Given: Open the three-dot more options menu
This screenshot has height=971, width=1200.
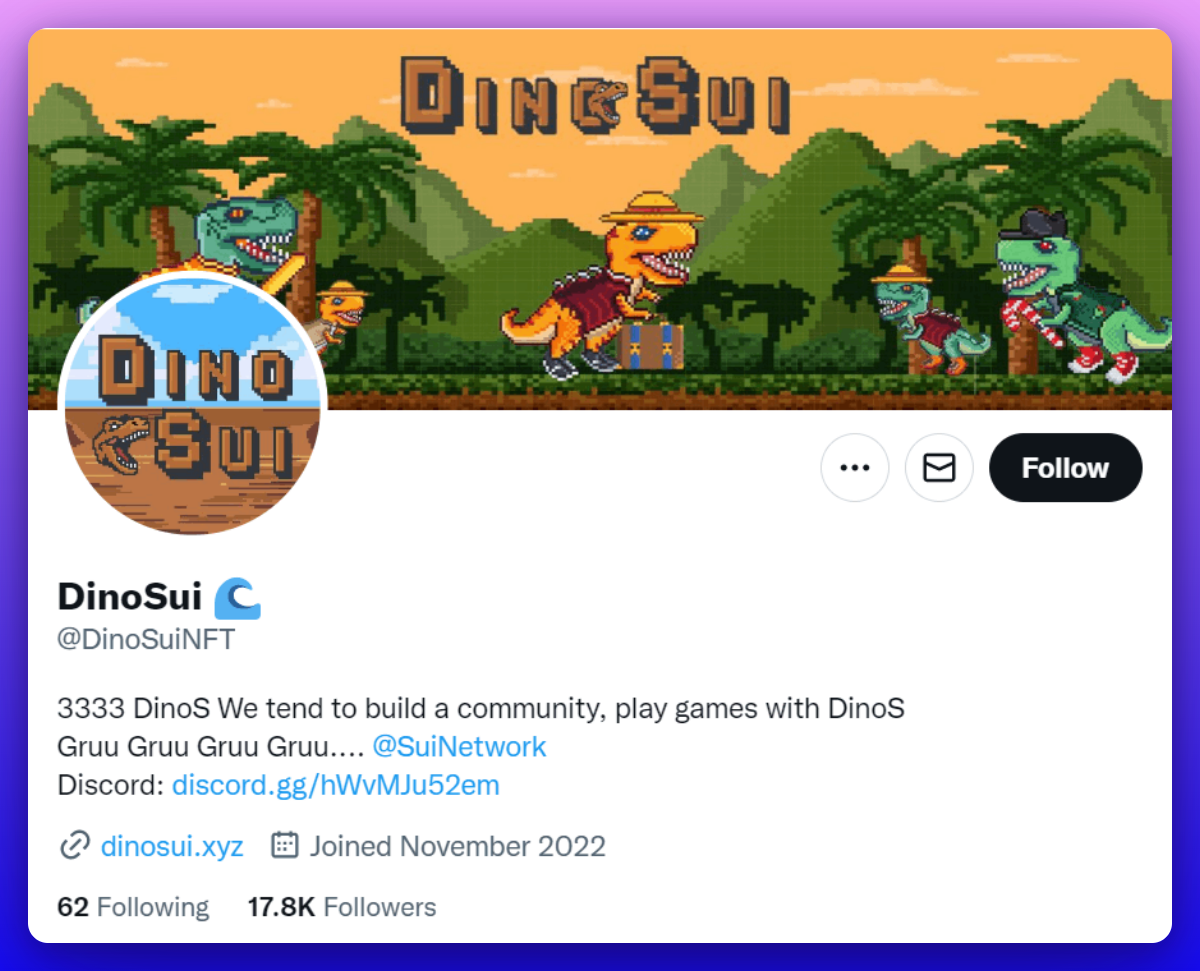Looking at the screenshot, I should (855, 467).
